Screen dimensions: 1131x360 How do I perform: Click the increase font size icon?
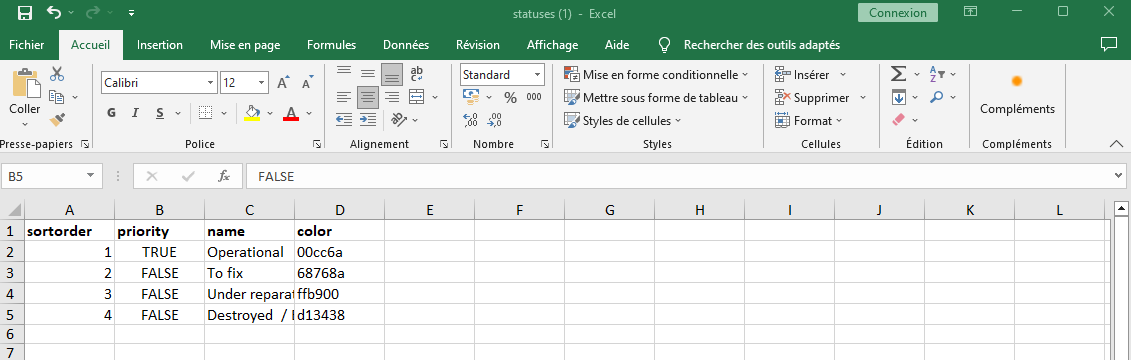coord(283,83)
